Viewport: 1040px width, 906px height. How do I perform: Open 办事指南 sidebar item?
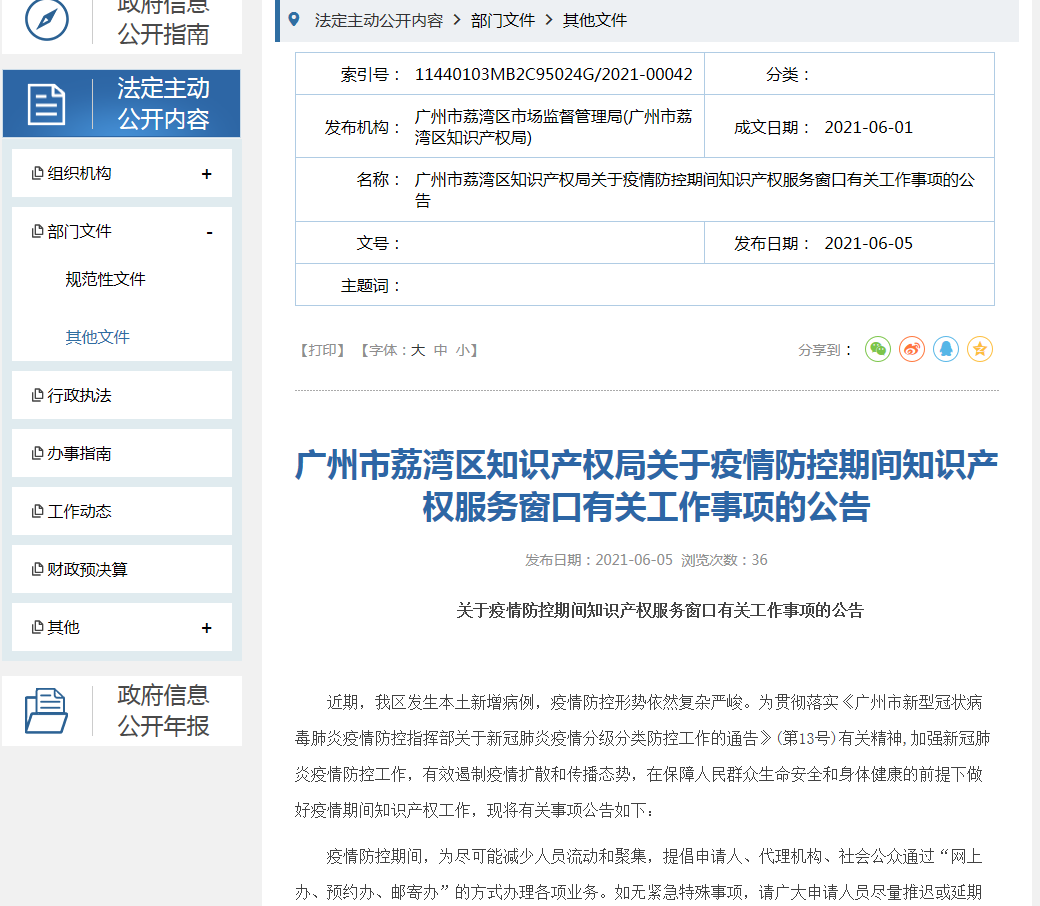pyautogui.click(x=122, y=453)
